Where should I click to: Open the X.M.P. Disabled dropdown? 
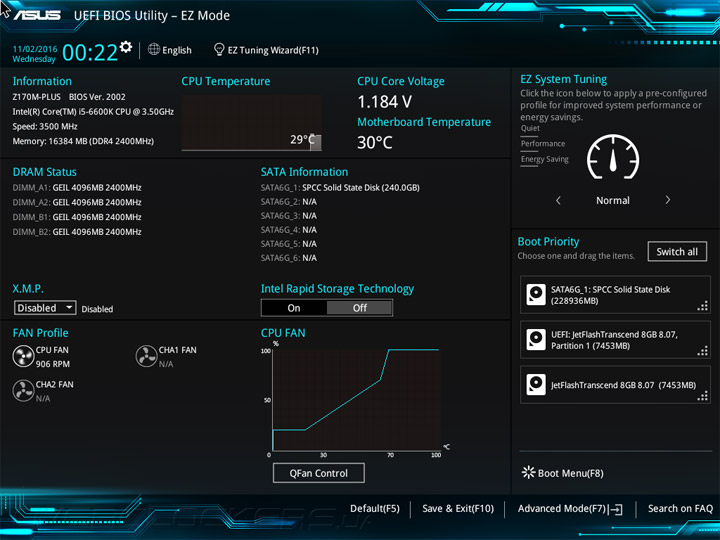pyautogui.click(x=45, y=308)
